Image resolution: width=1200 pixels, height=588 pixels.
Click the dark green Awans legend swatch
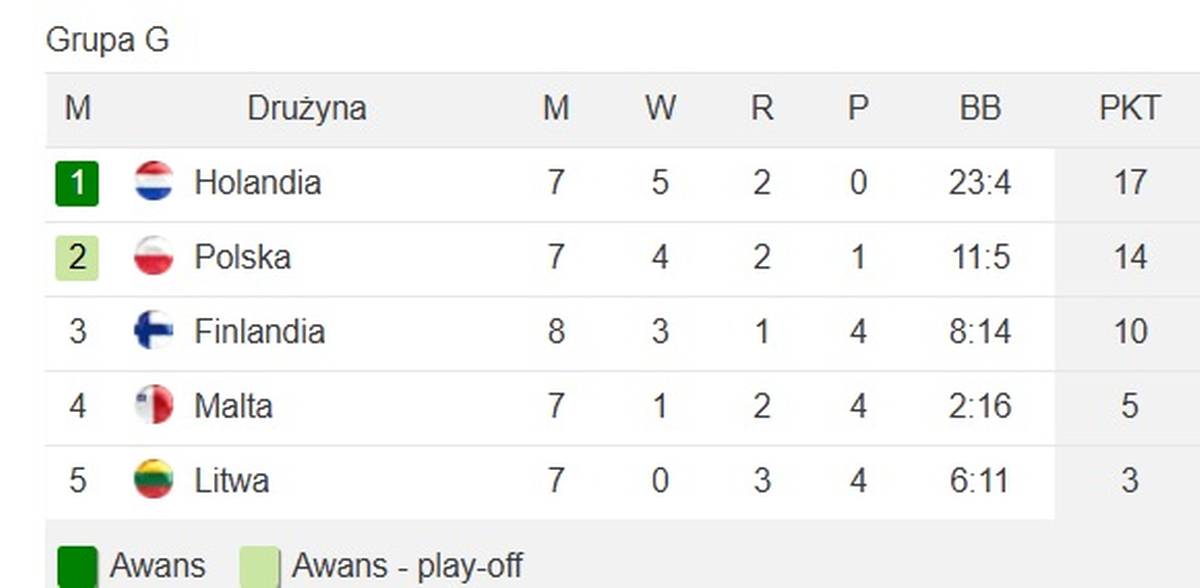(78, 567)
